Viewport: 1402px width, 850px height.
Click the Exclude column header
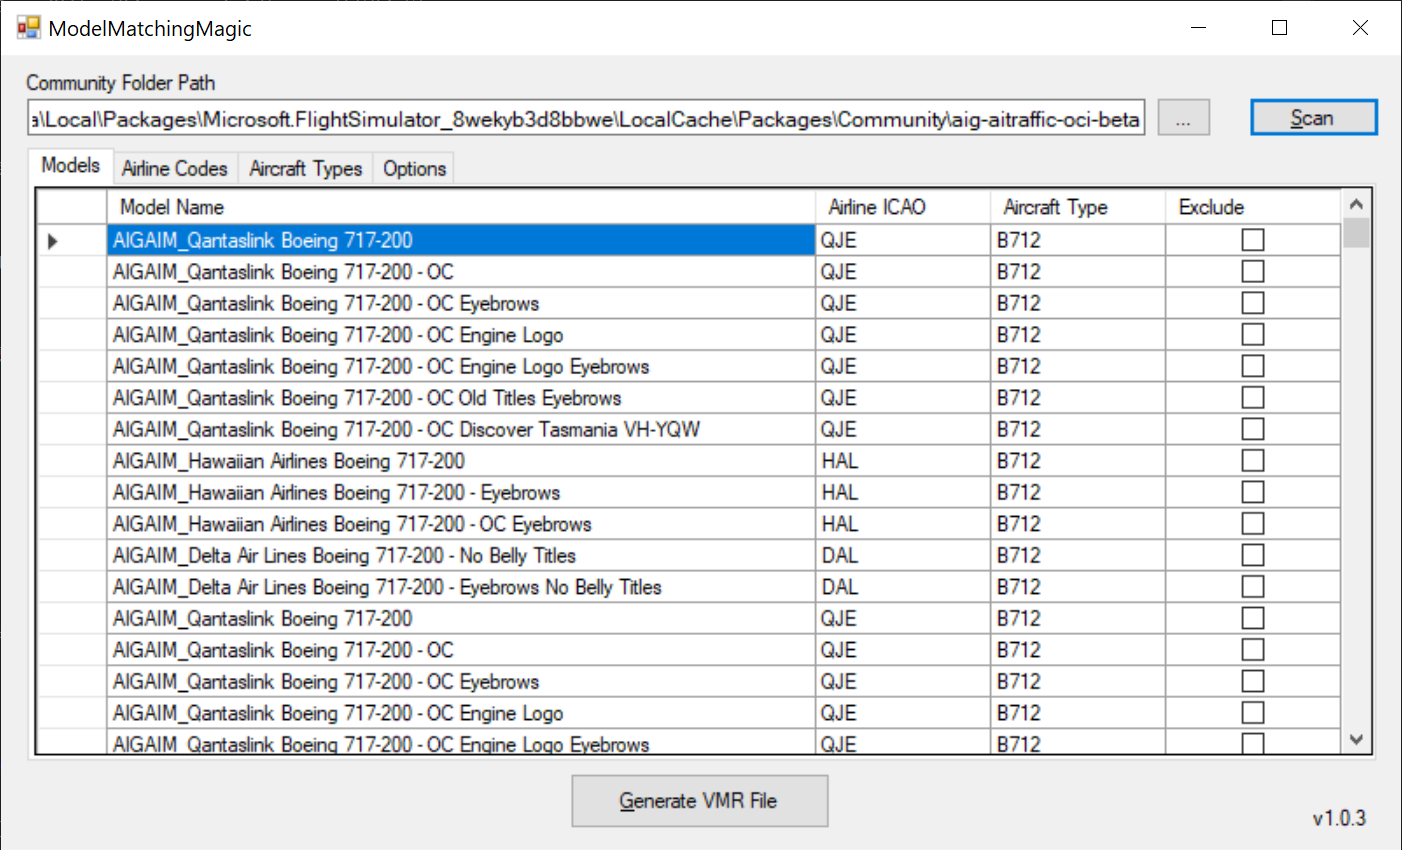click(1253, 207)
